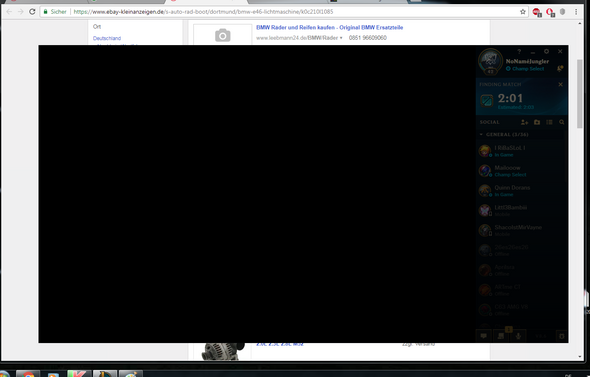Open the chat bubble icon at the bottom
Viewport: 590px width, 377px height.
point(484,336)
